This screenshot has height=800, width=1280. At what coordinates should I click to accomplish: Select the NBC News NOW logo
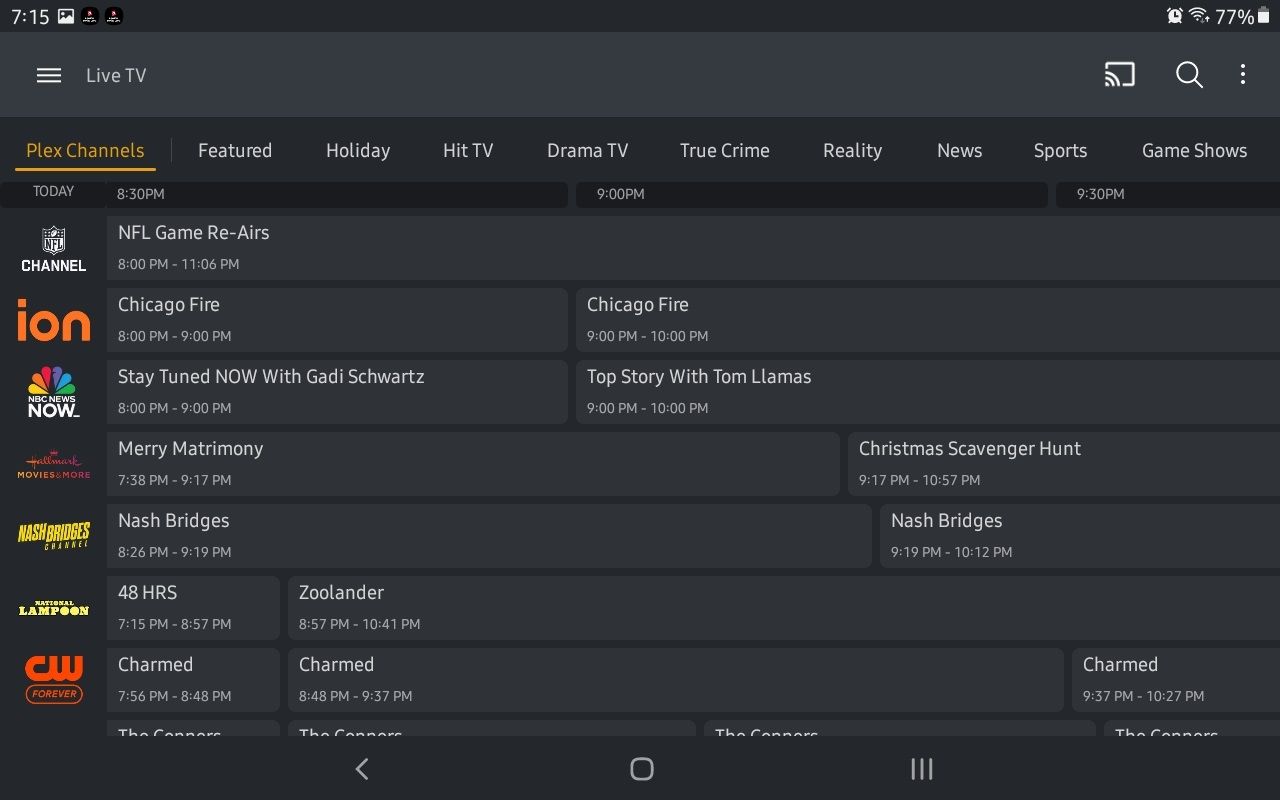(x=53, y=392)
